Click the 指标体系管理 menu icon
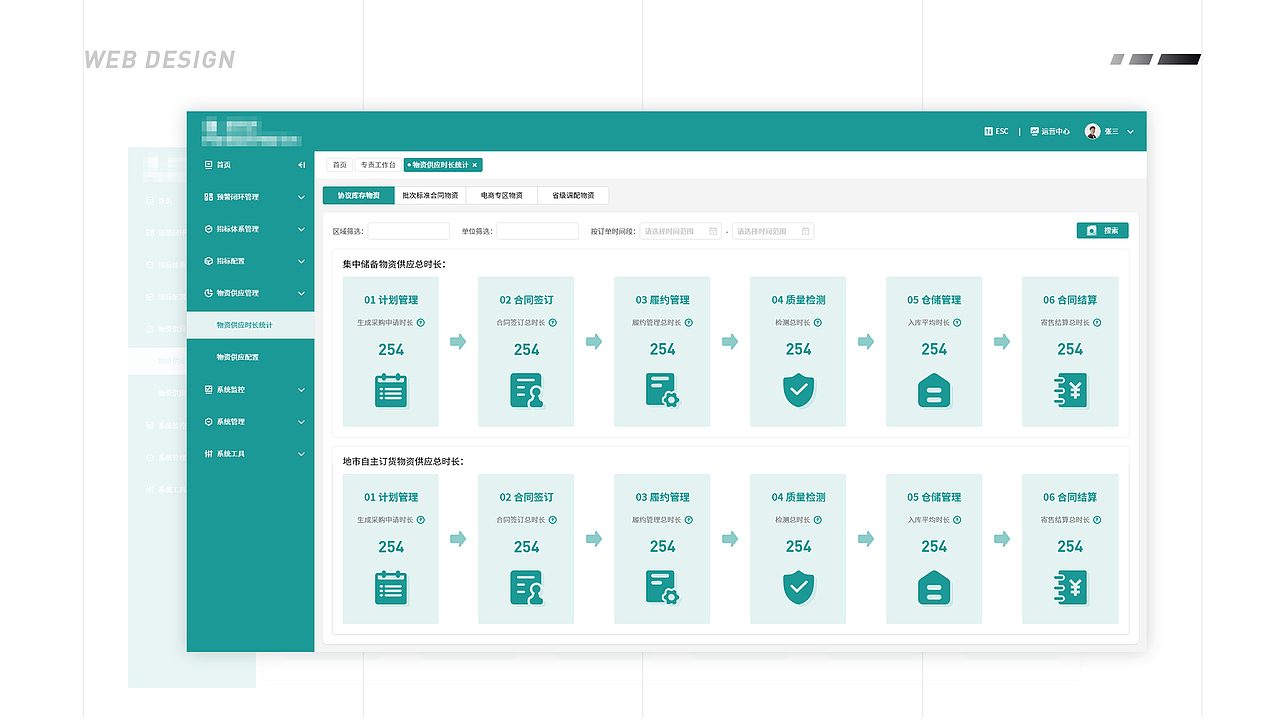 208,229
